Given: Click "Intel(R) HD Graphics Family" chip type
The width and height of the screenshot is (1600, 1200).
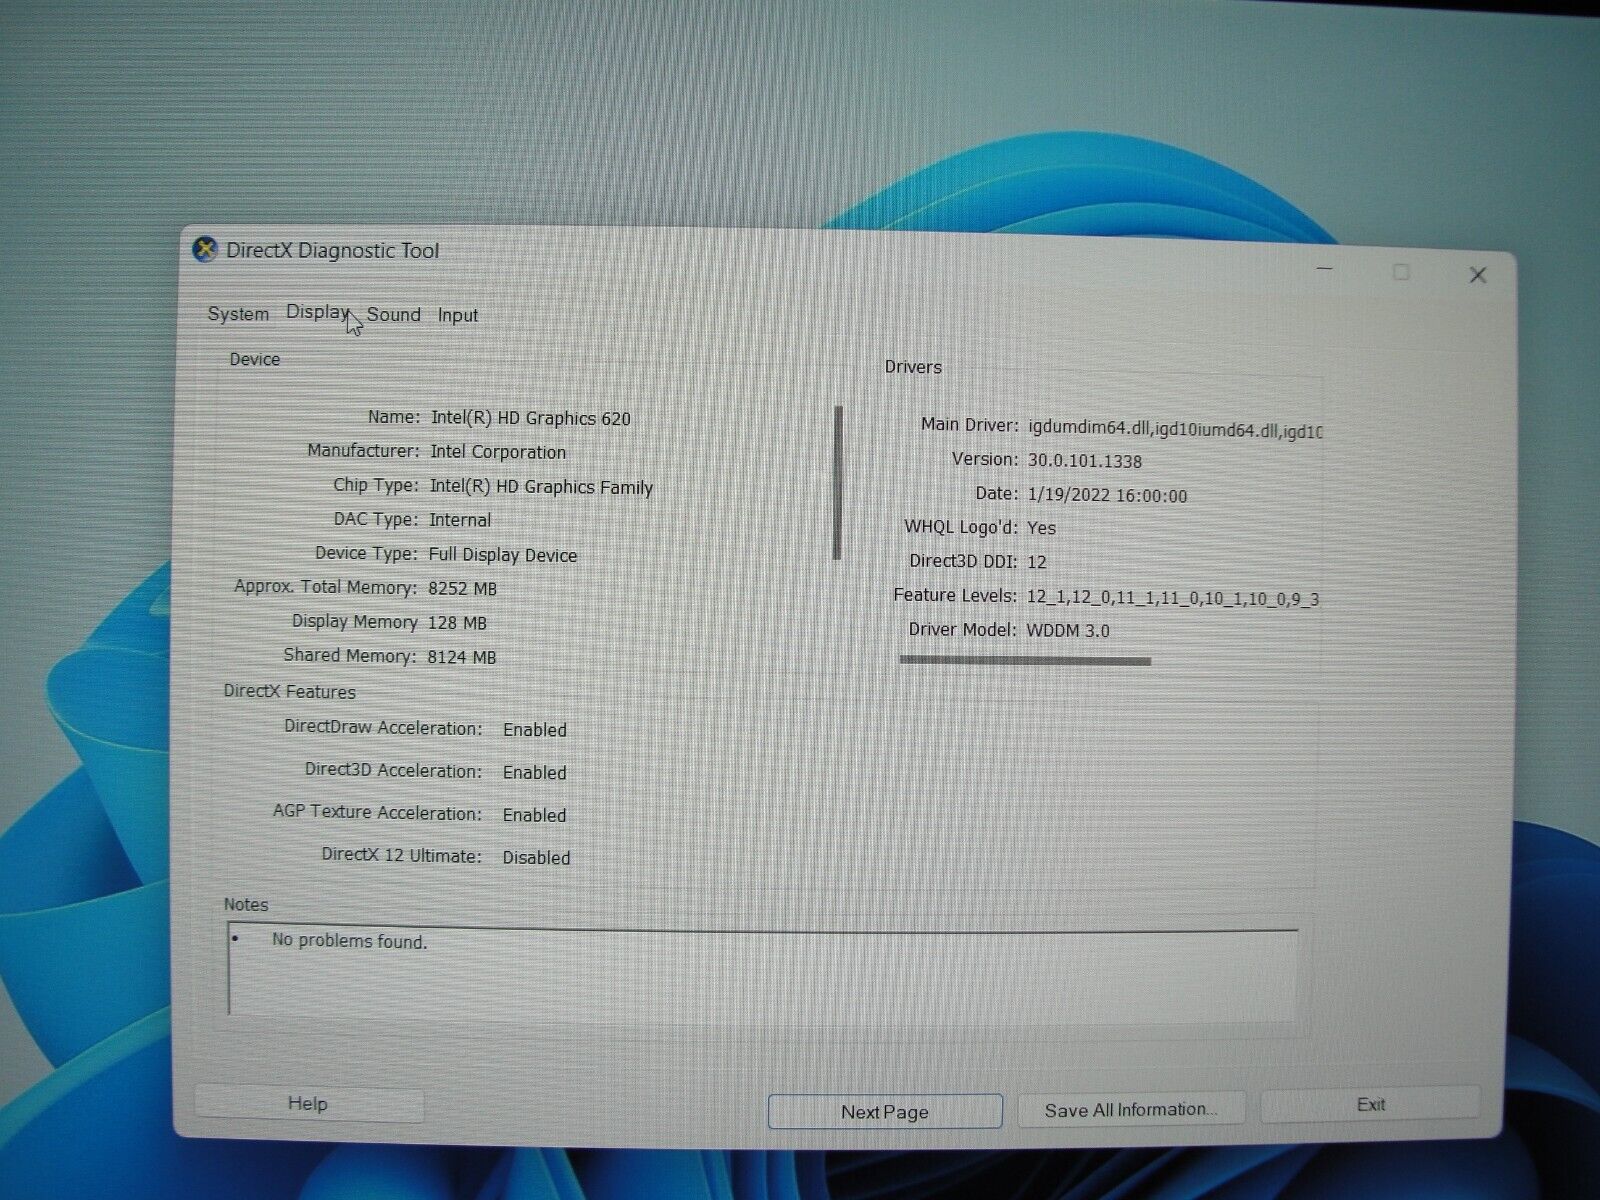Looking at the screenshot, I should click(x=541, y=487).
